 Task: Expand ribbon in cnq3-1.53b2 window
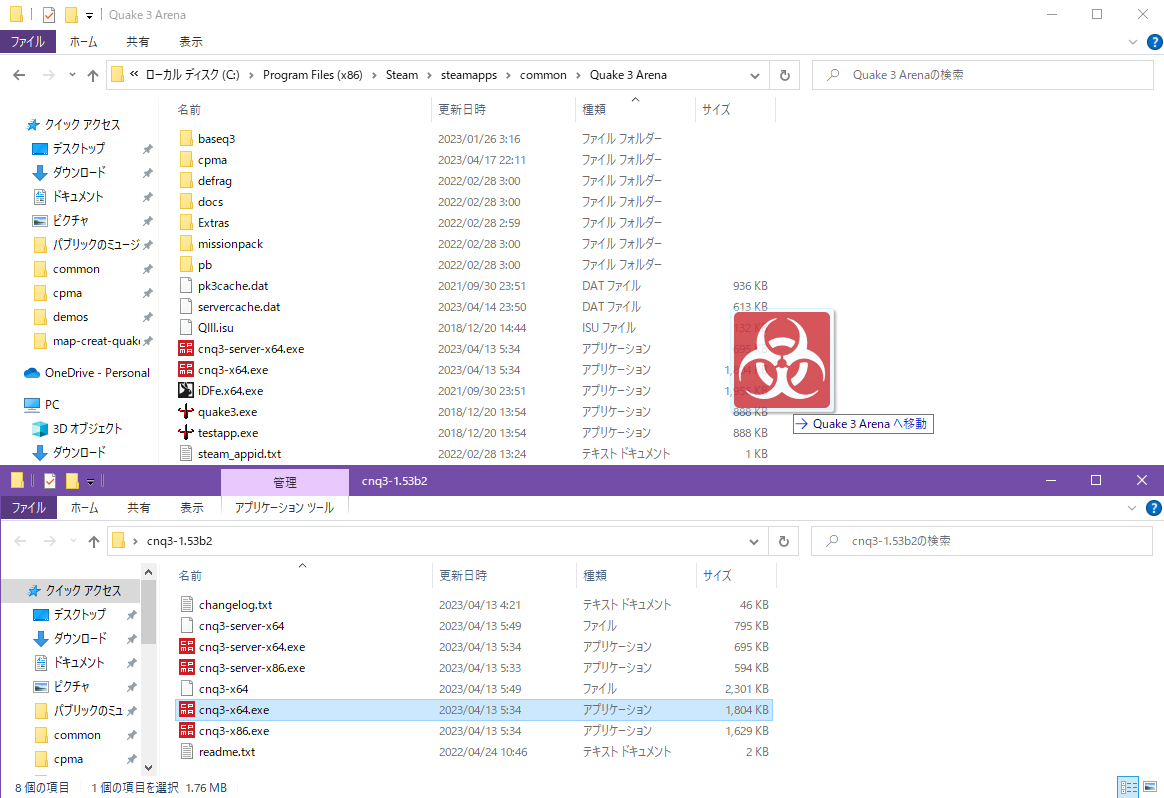pyautogui.click(x=1132, y=508)
